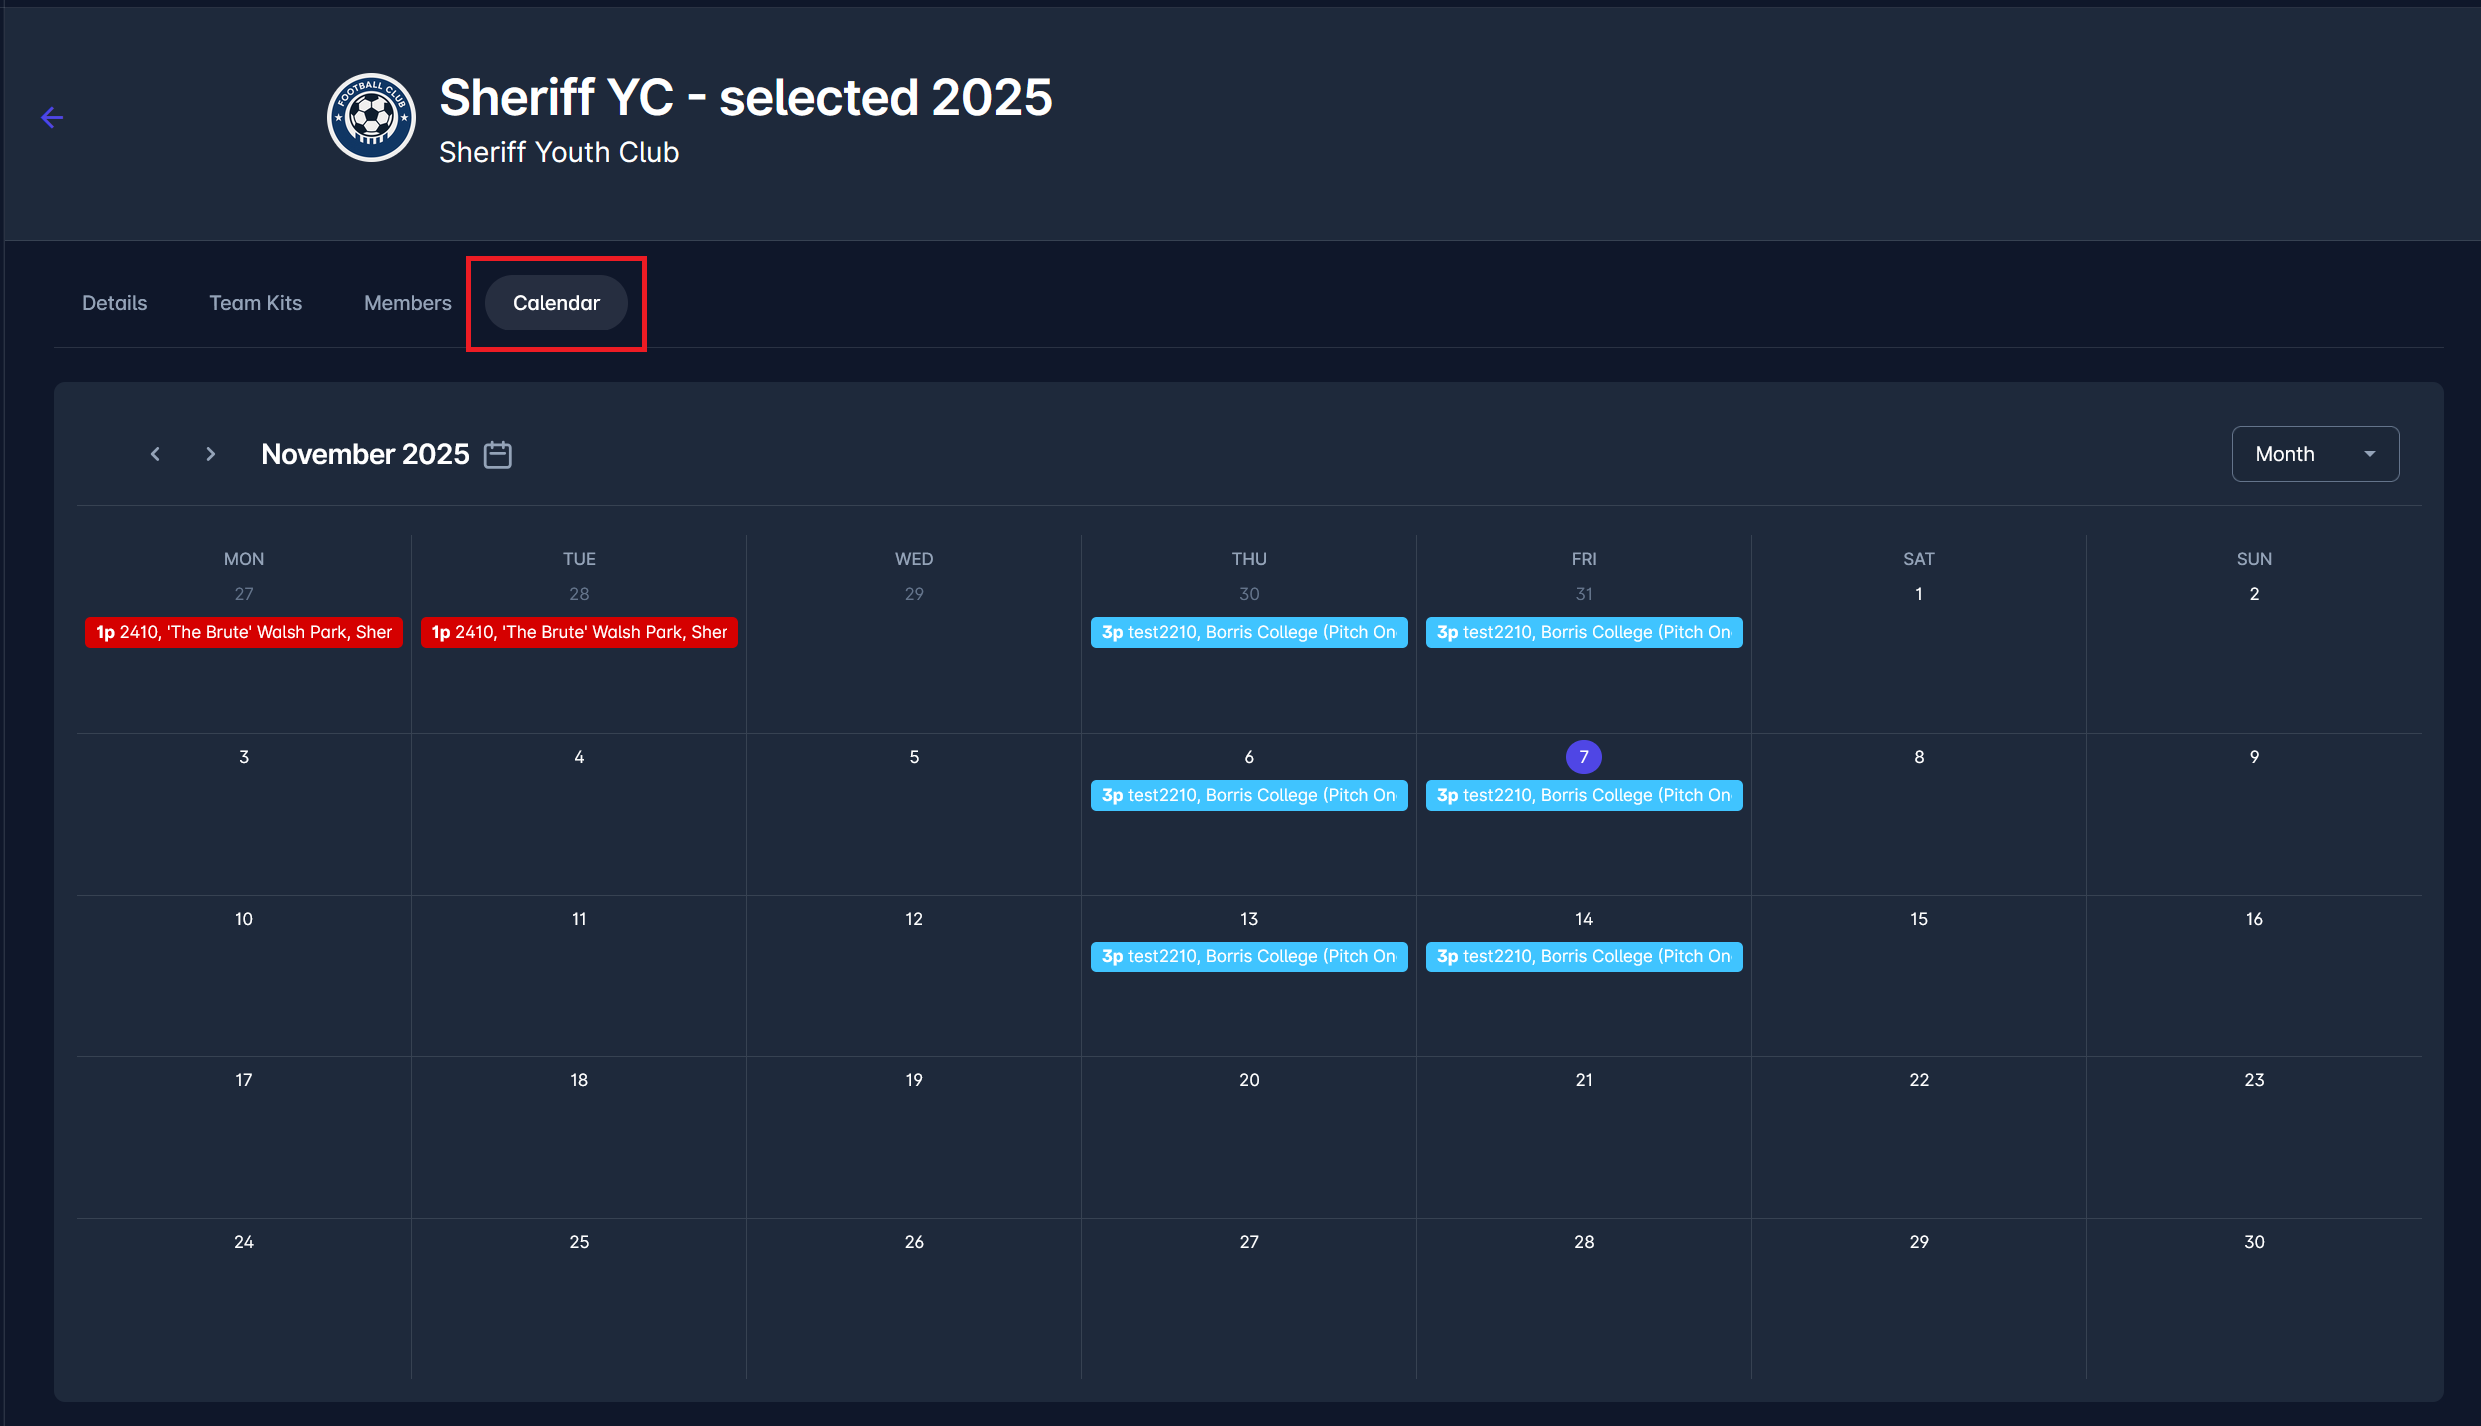Screen dimensions: 2481x1426
Task: Select the empty day cell for November 15
Action: (1918, 975)
